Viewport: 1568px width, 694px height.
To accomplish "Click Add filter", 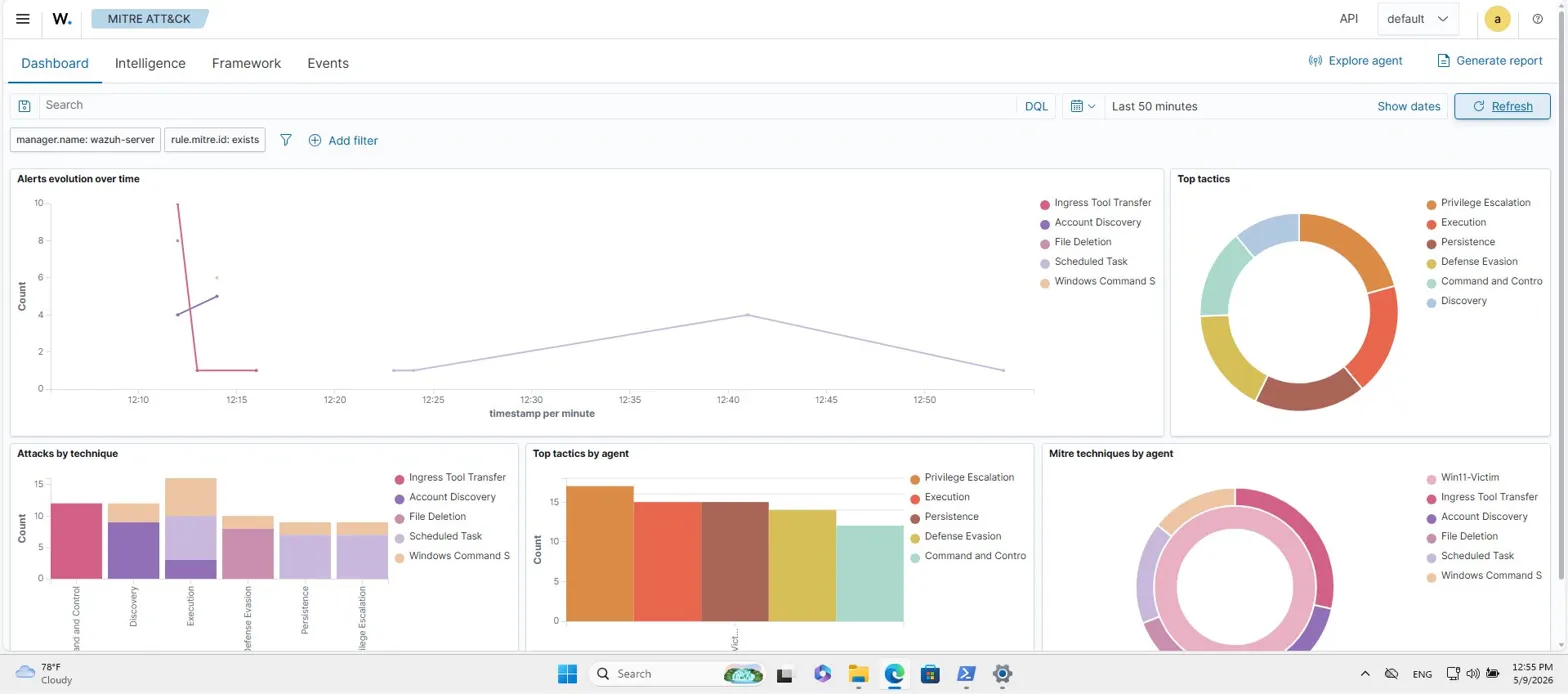I will [x=343, y=141].
